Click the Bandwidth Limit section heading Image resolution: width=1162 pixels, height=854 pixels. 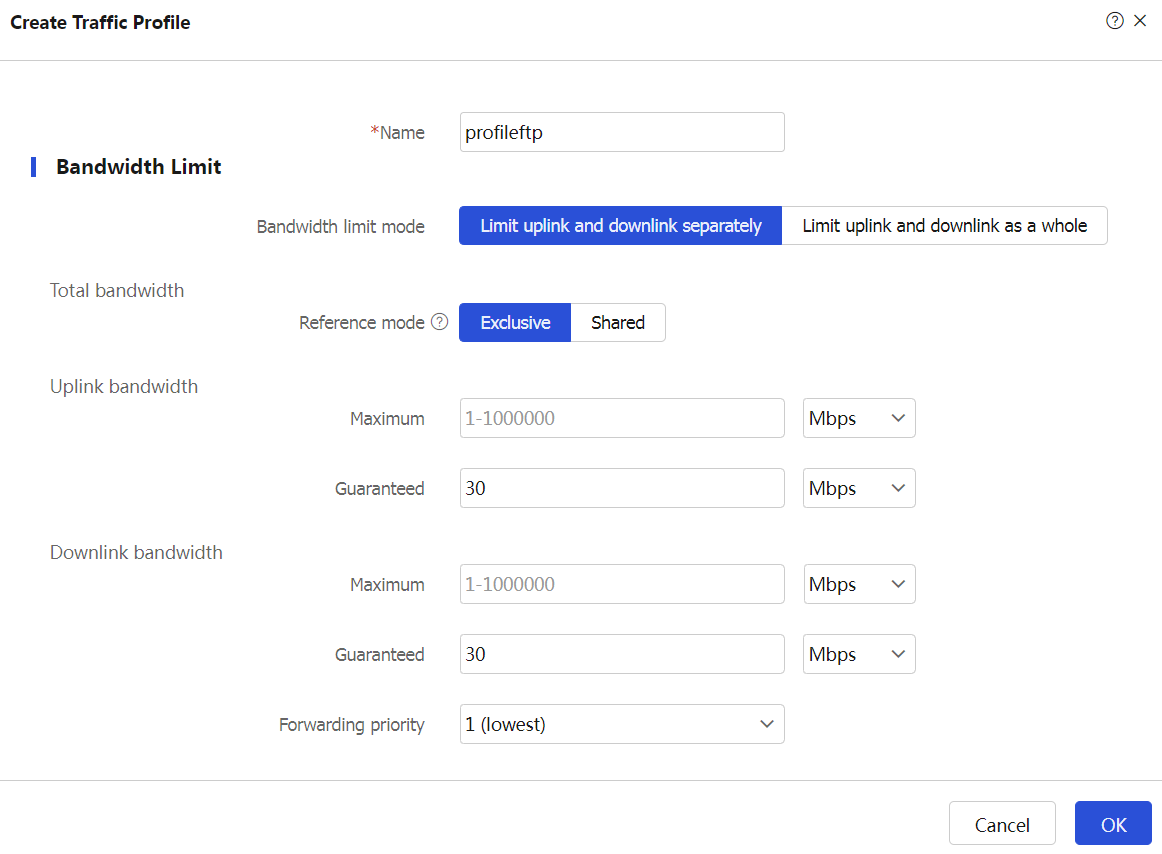click(x=139, y=167)
